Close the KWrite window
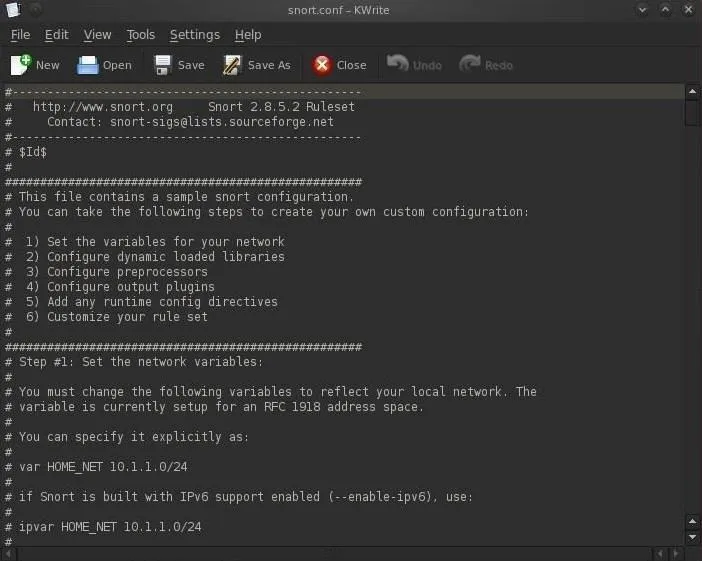702x561 pixels. click(x=689, y=9)
